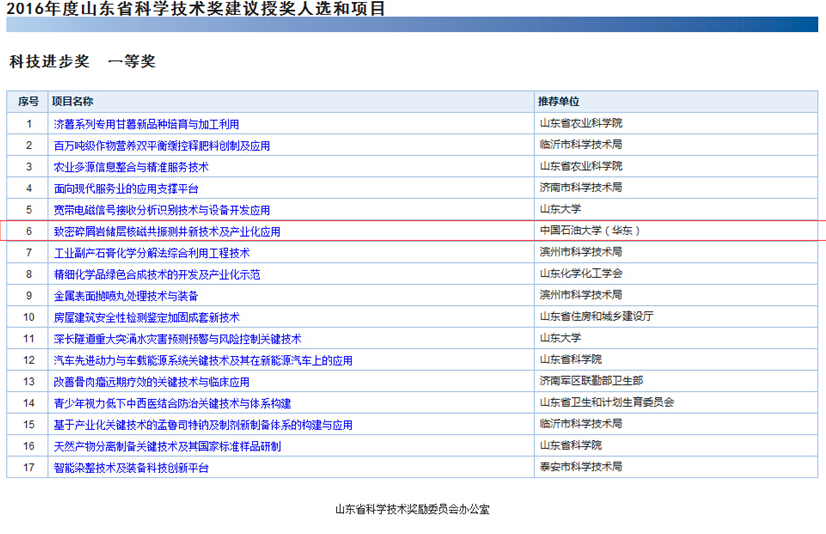826x534 pixels.
Task: Open highlighted project 致密碎屑岩储层核磁共振测井新技术及产业化应用
Action: pos(167,232)
